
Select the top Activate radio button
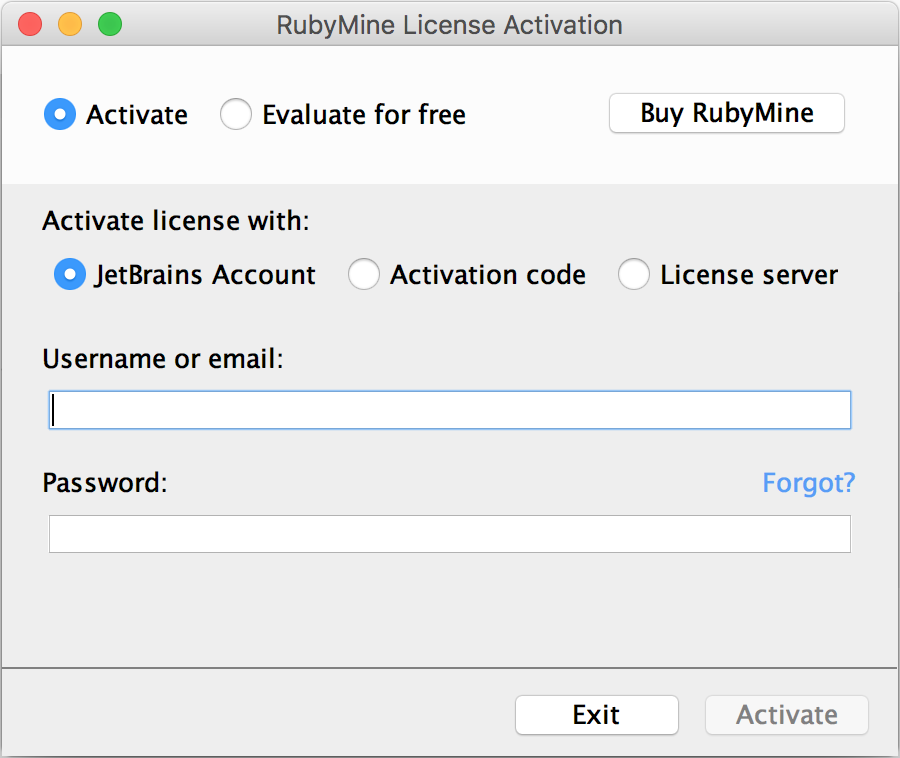(x=60, y=114)
